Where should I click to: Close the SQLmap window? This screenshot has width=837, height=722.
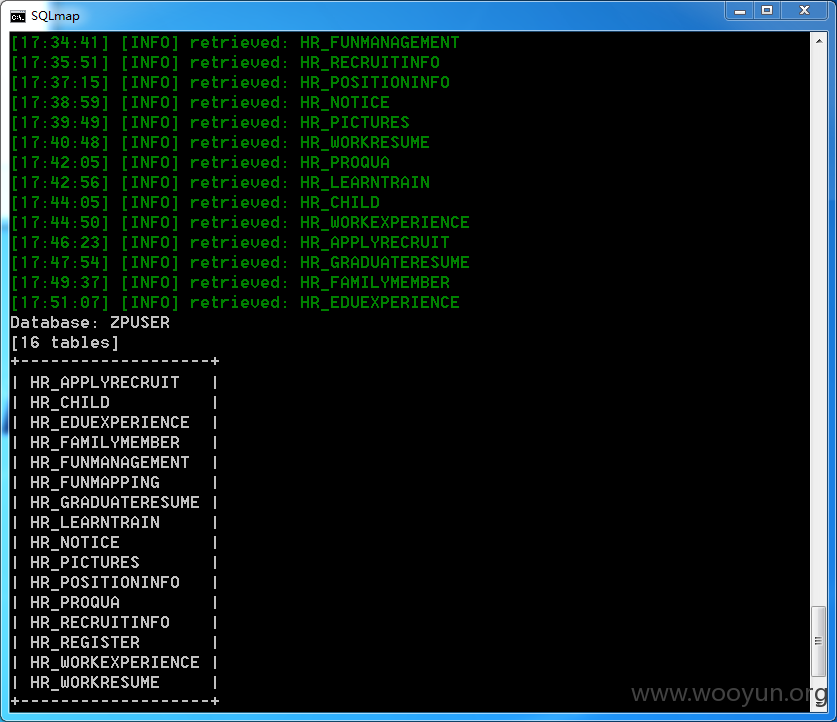pyautogui.click(x=804, y=11)
